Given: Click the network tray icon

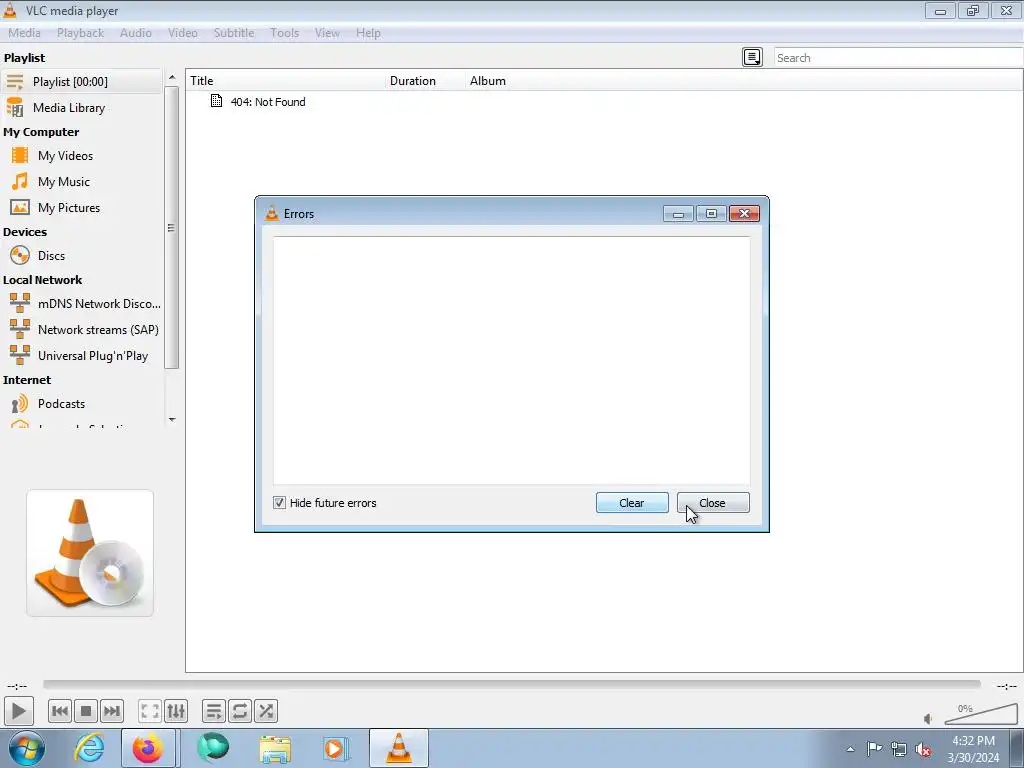Looking at the screenshot, I should 899,749.
